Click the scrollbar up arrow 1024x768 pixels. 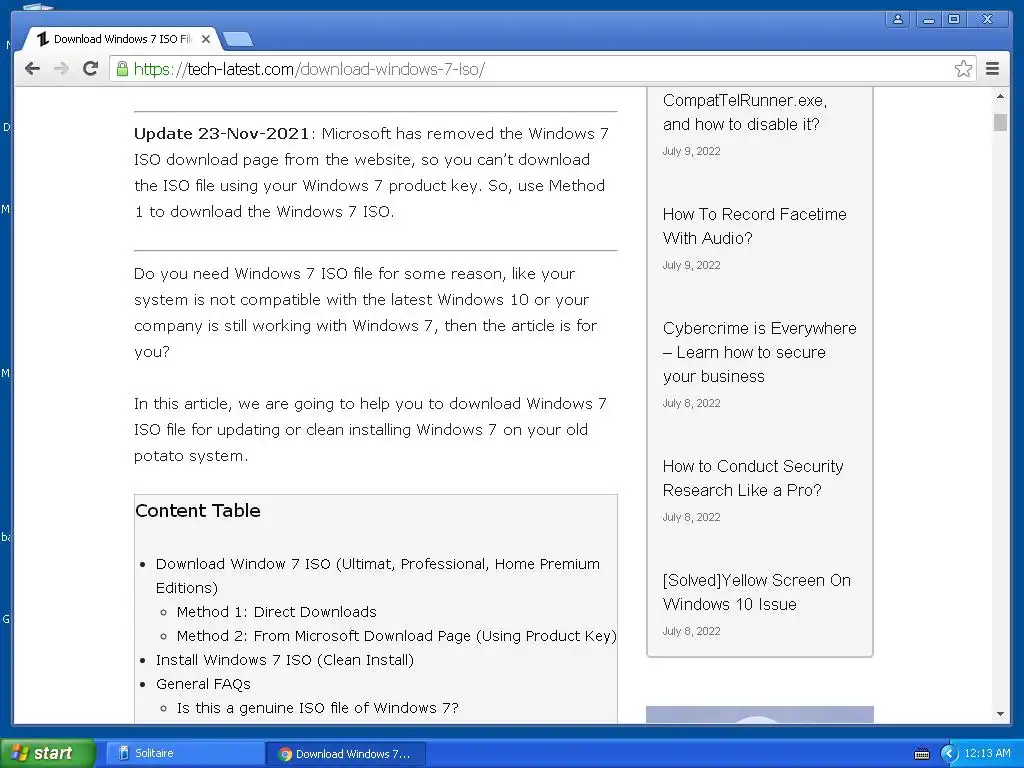1000,97
